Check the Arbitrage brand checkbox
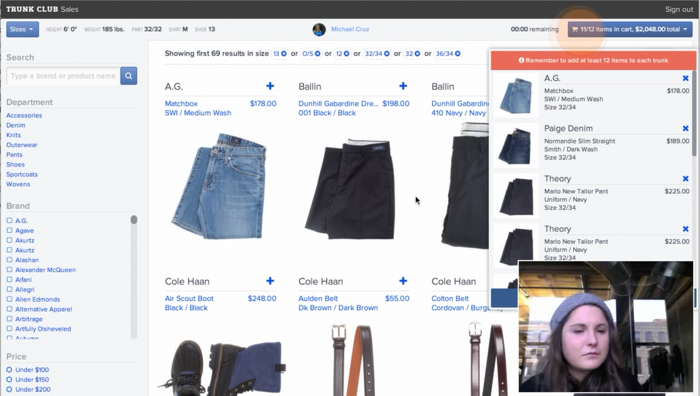Image resolution: width=700 pixels, height=396 pixels. [x=9, y=319]
